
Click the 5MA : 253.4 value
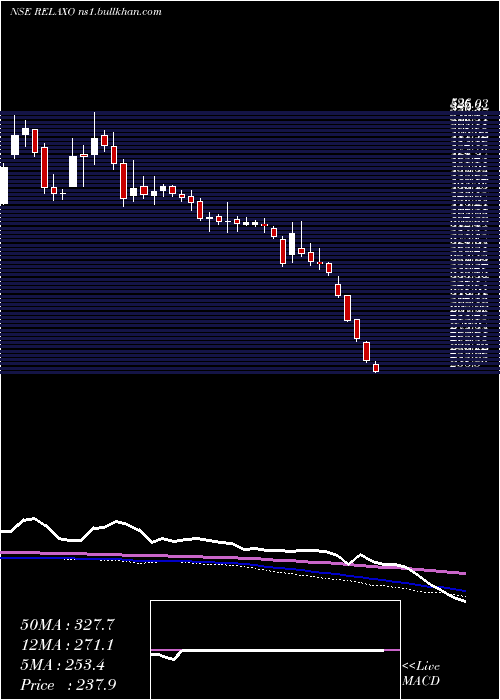coord(63,665)
